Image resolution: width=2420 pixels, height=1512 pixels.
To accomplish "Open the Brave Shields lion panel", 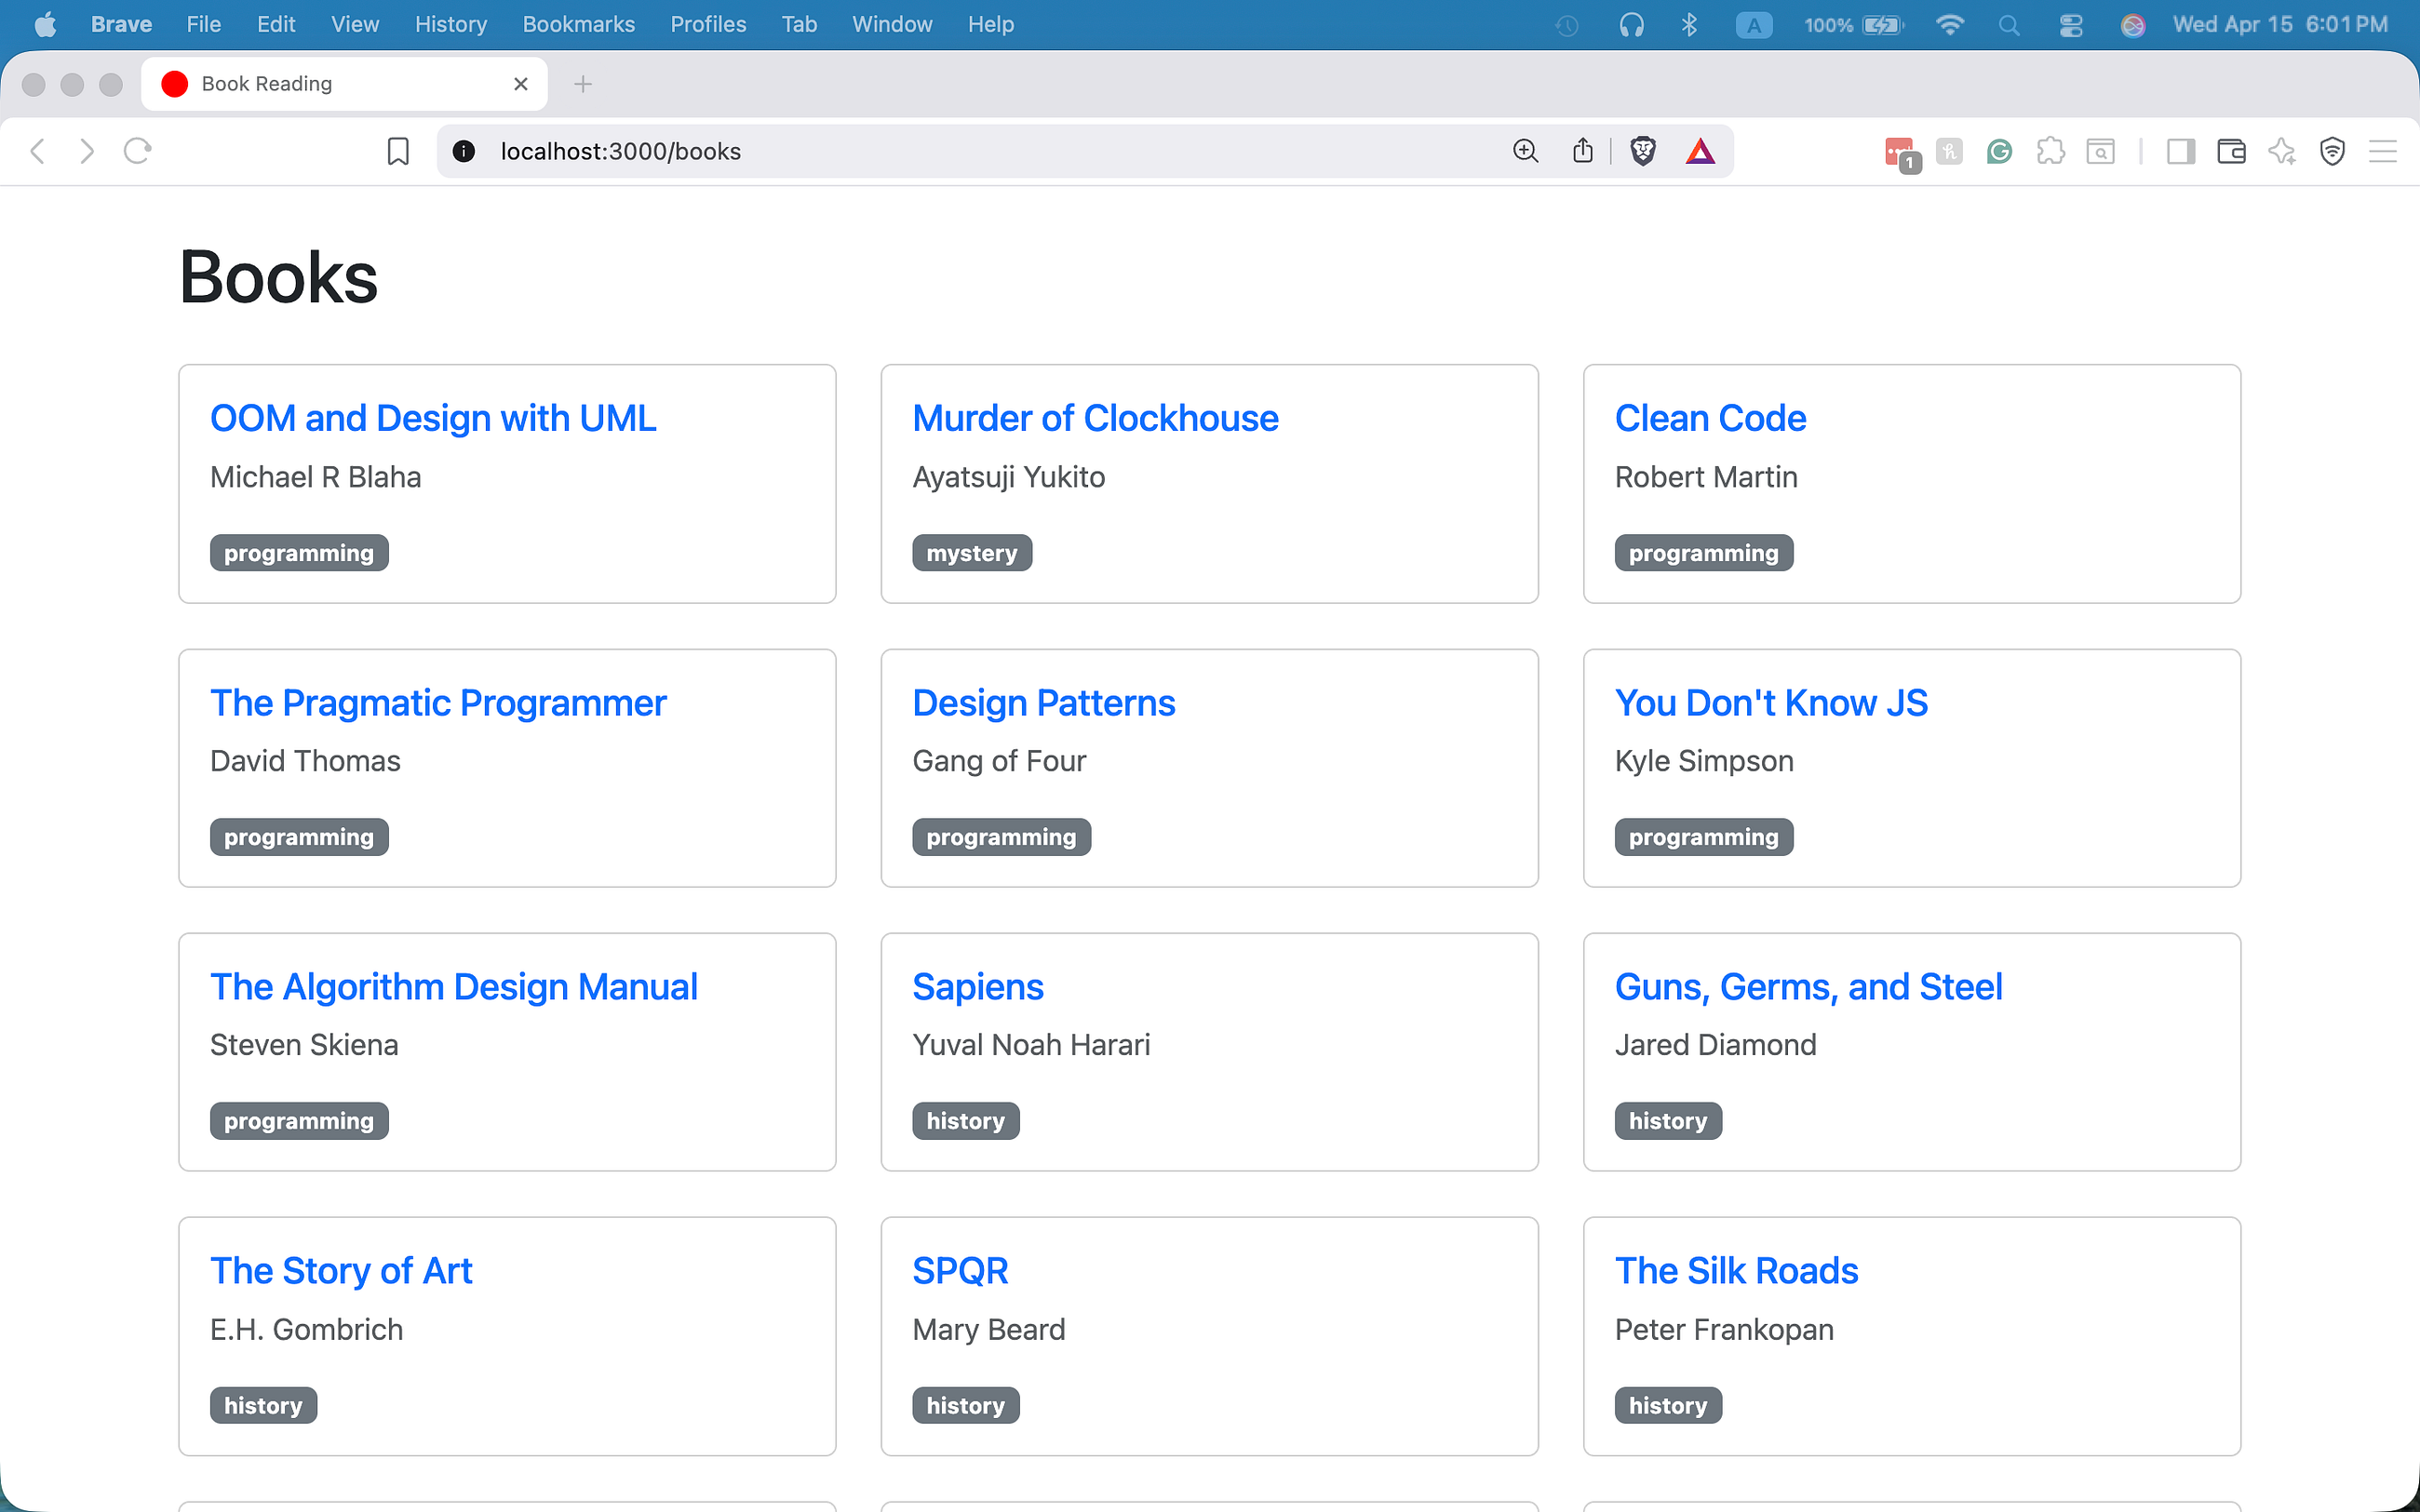I will pyautogui.click(x=1643, y=151).
